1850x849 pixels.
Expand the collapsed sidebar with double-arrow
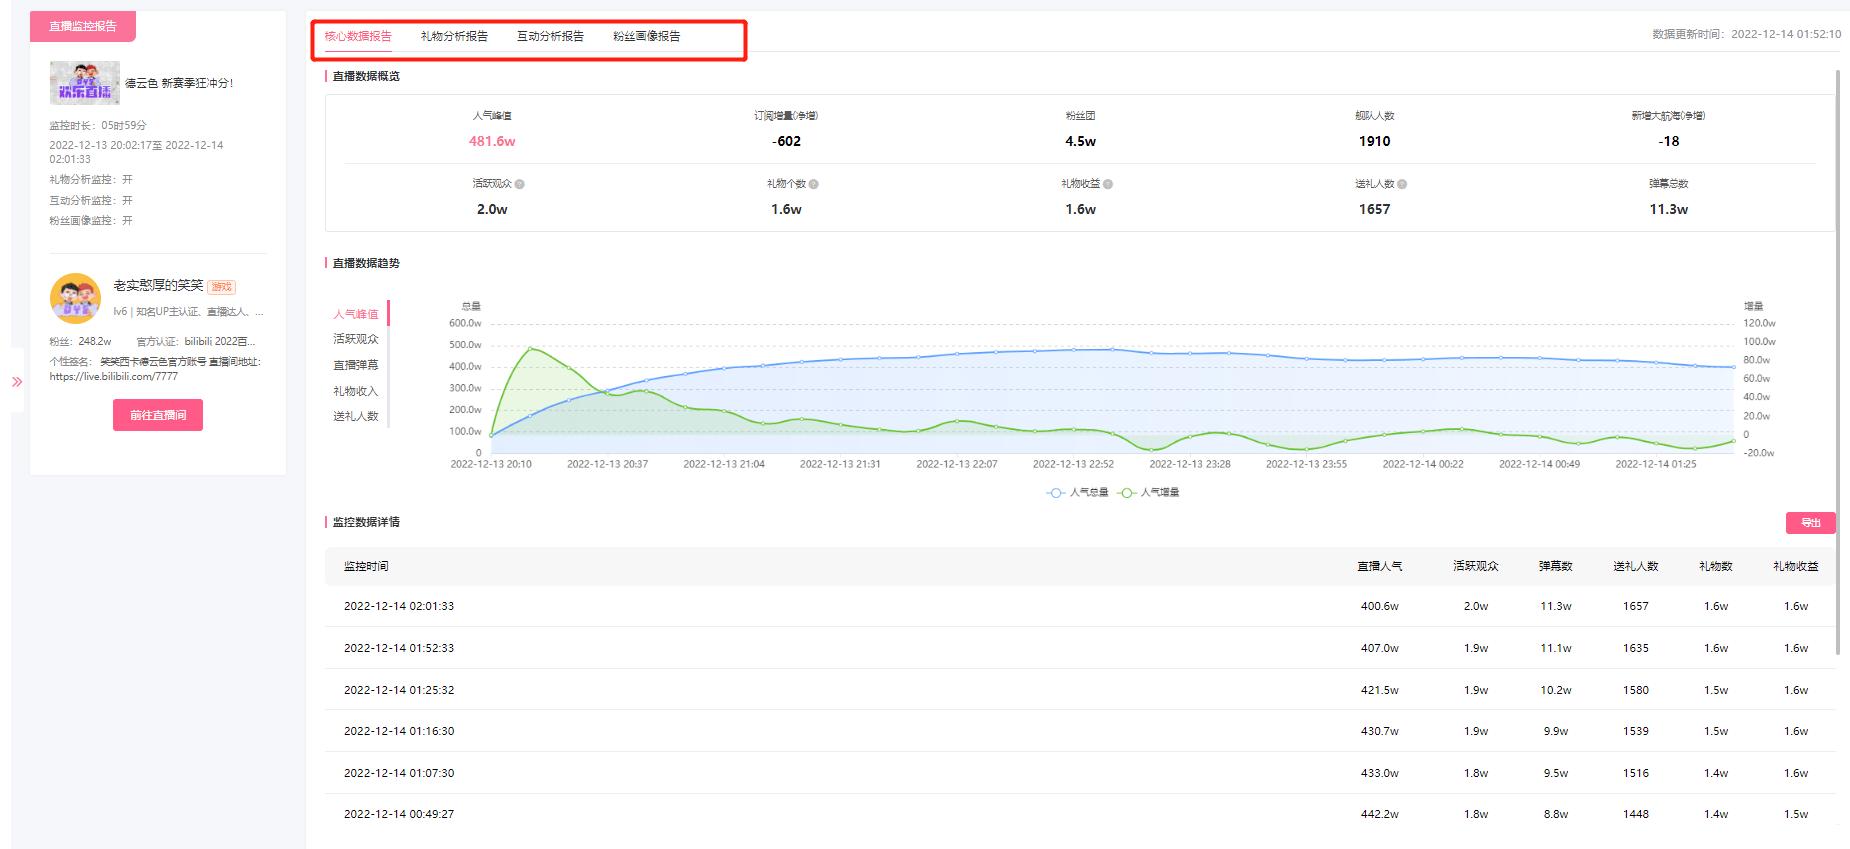[x=17, y=381]
